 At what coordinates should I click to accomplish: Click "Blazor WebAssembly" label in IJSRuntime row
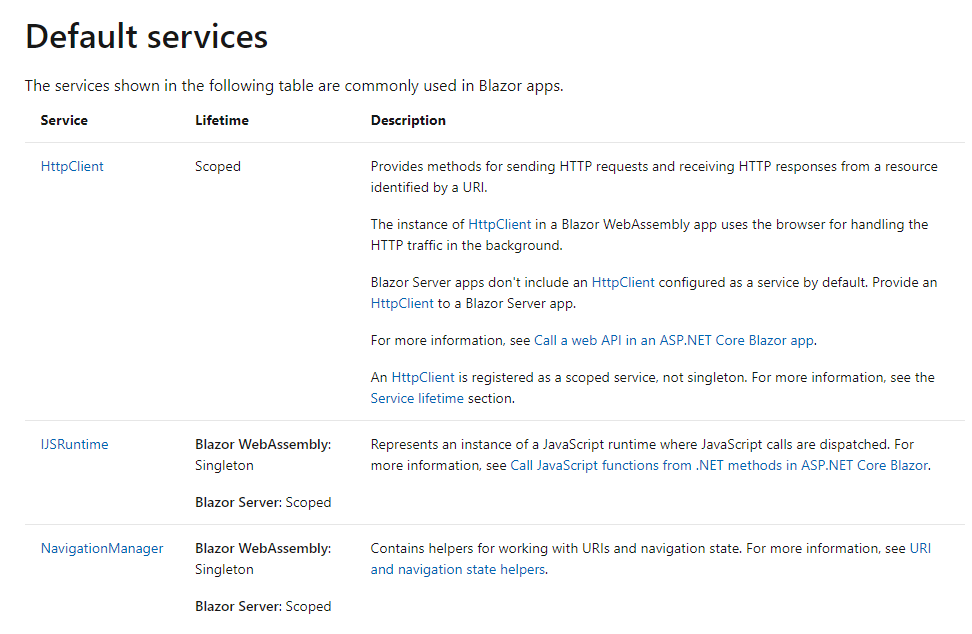(x=262, y=445)
